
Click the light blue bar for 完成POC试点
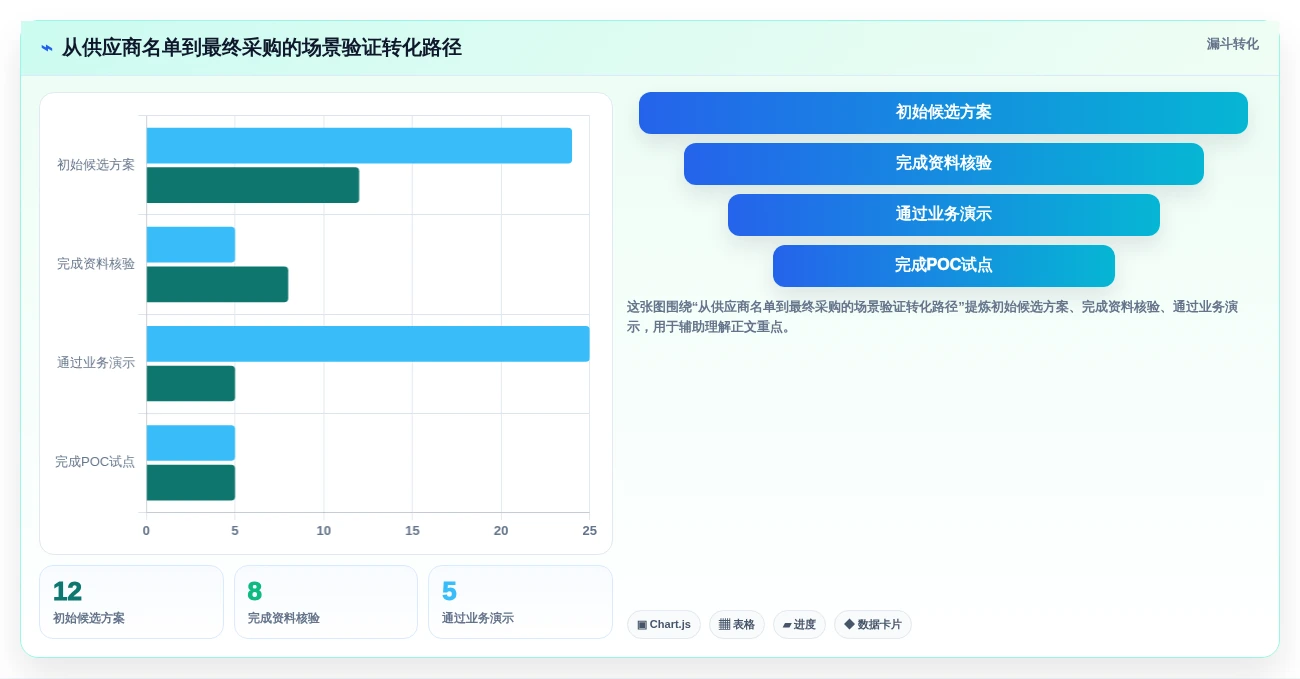coord(191,443)
